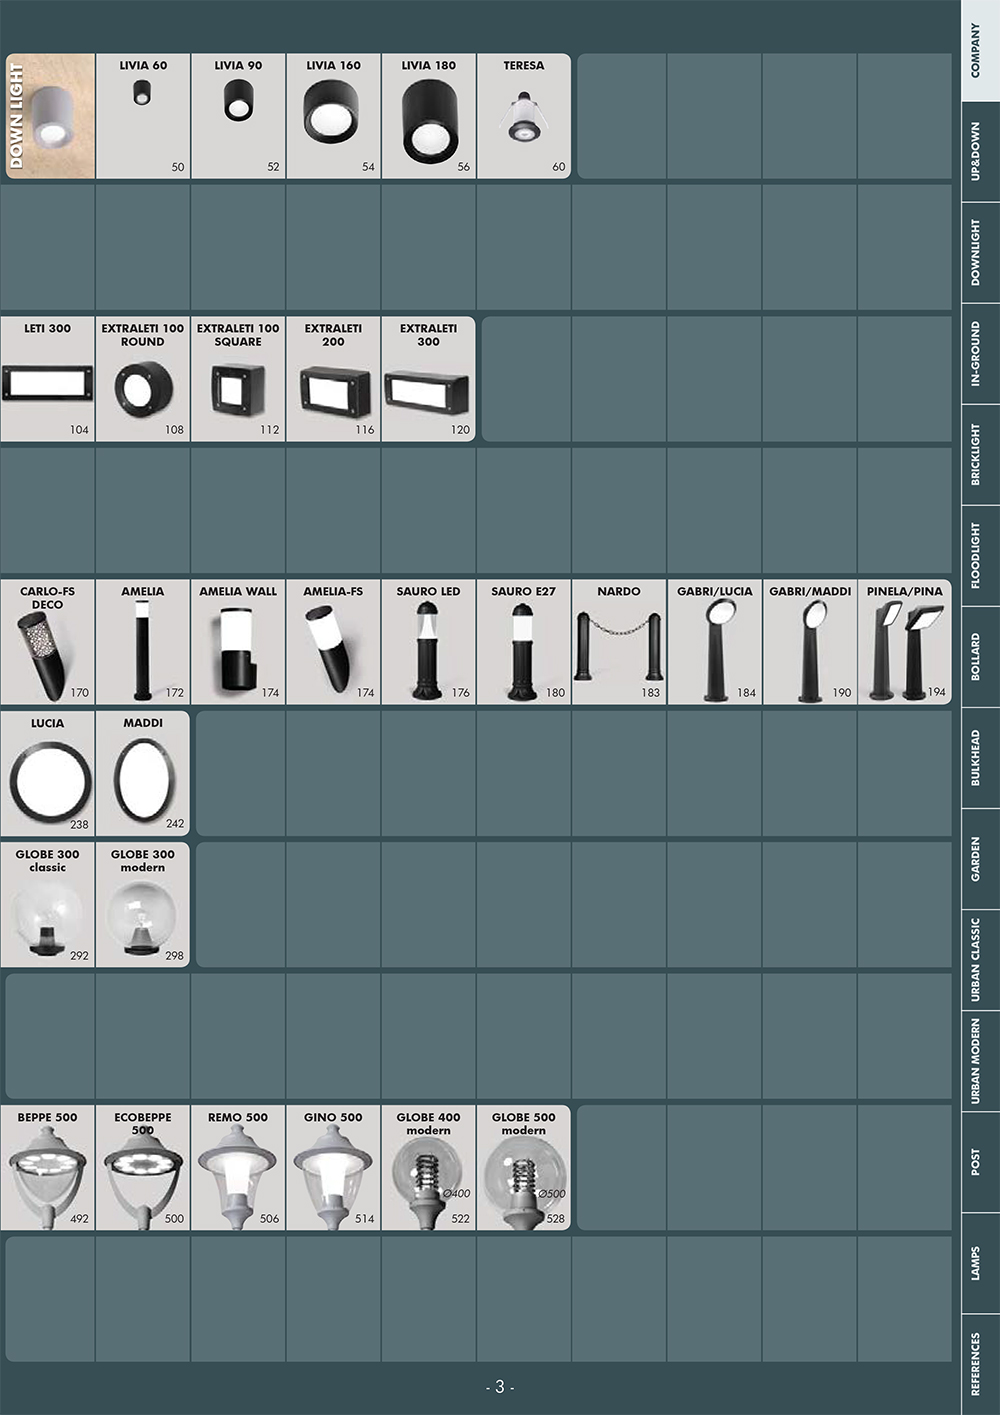Open the GLOBE 500 modern tile

coord(524,1168)
